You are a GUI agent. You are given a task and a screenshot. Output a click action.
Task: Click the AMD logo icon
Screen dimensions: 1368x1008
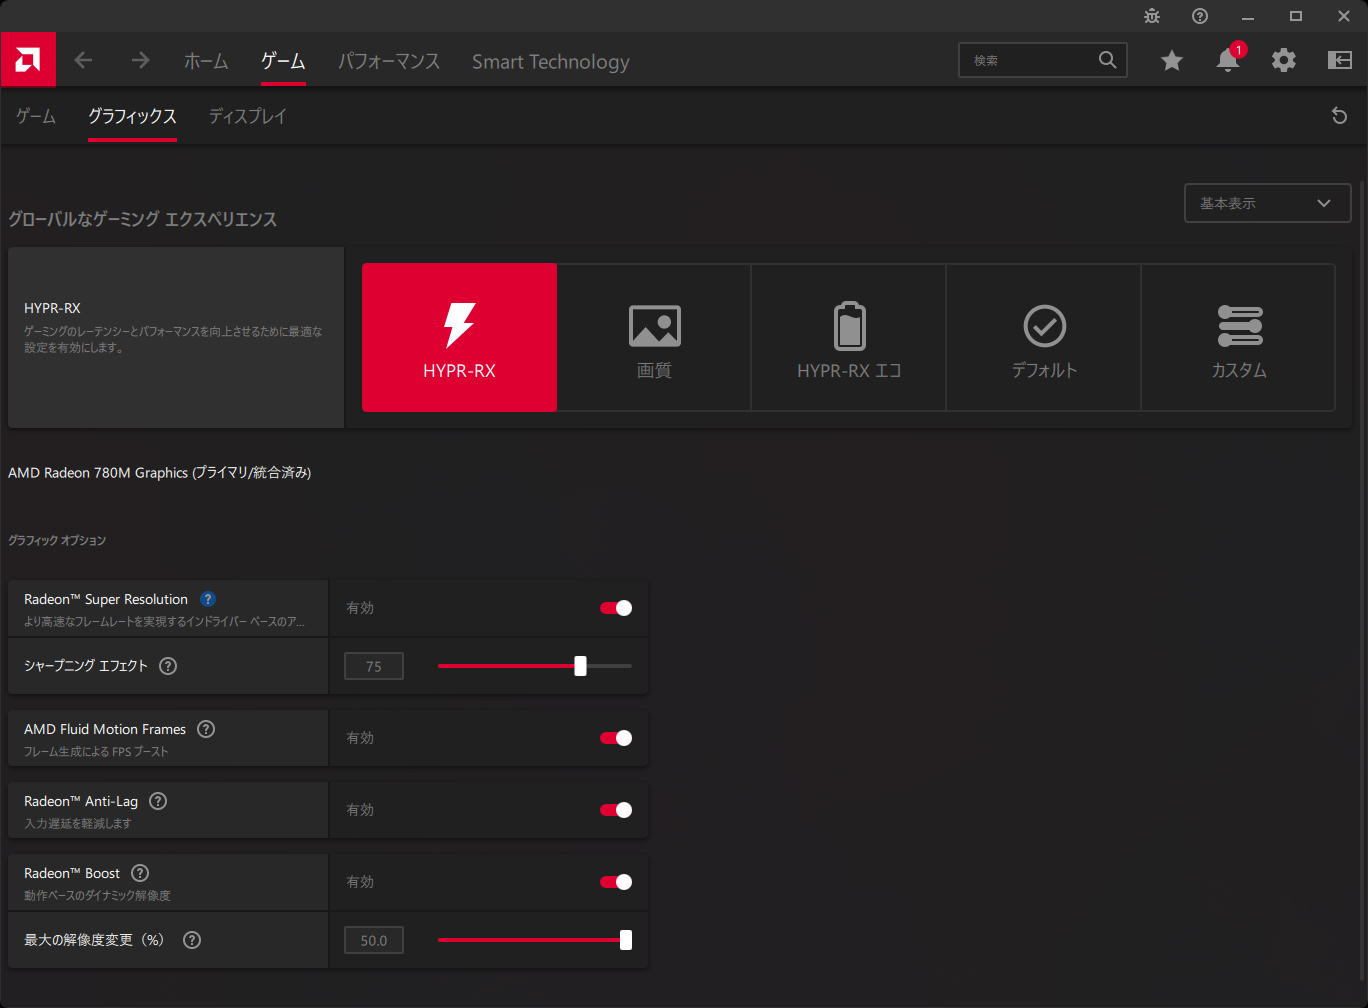pos(27,60)
